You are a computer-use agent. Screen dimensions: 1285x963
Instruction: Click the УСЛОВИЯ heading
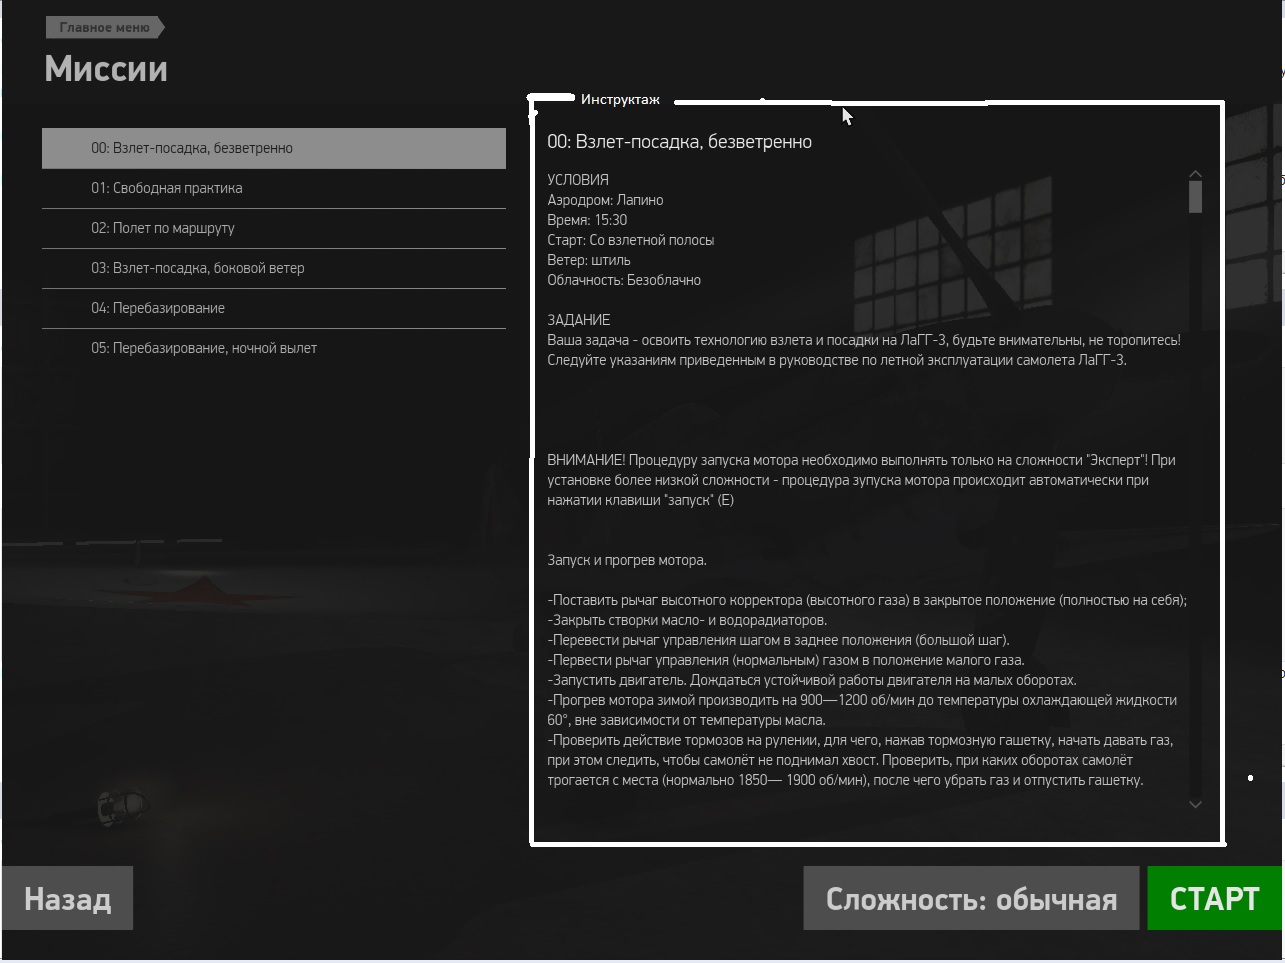coord(577,180)
